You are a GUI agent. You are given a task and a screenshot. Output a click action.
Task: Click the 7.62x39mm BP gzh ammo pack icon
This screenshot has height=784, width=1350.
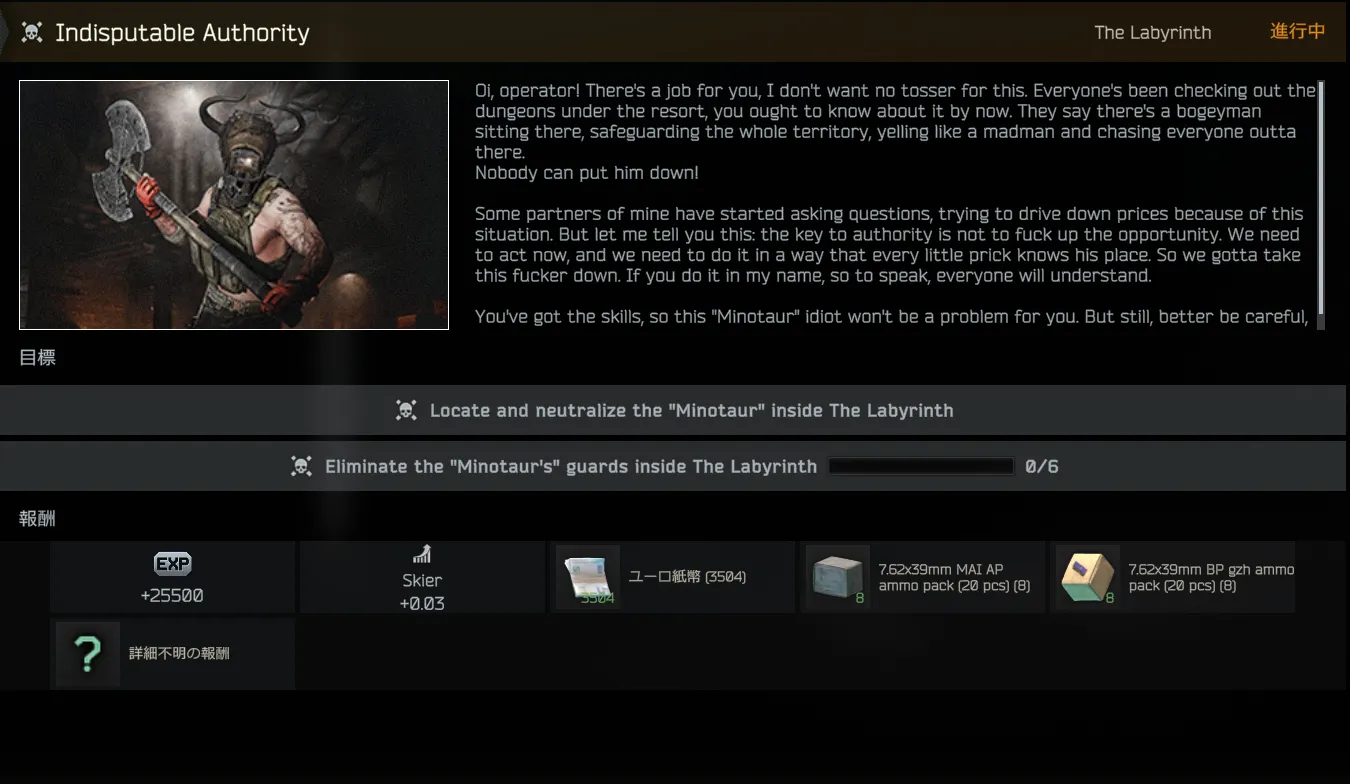coord(1088,577)
